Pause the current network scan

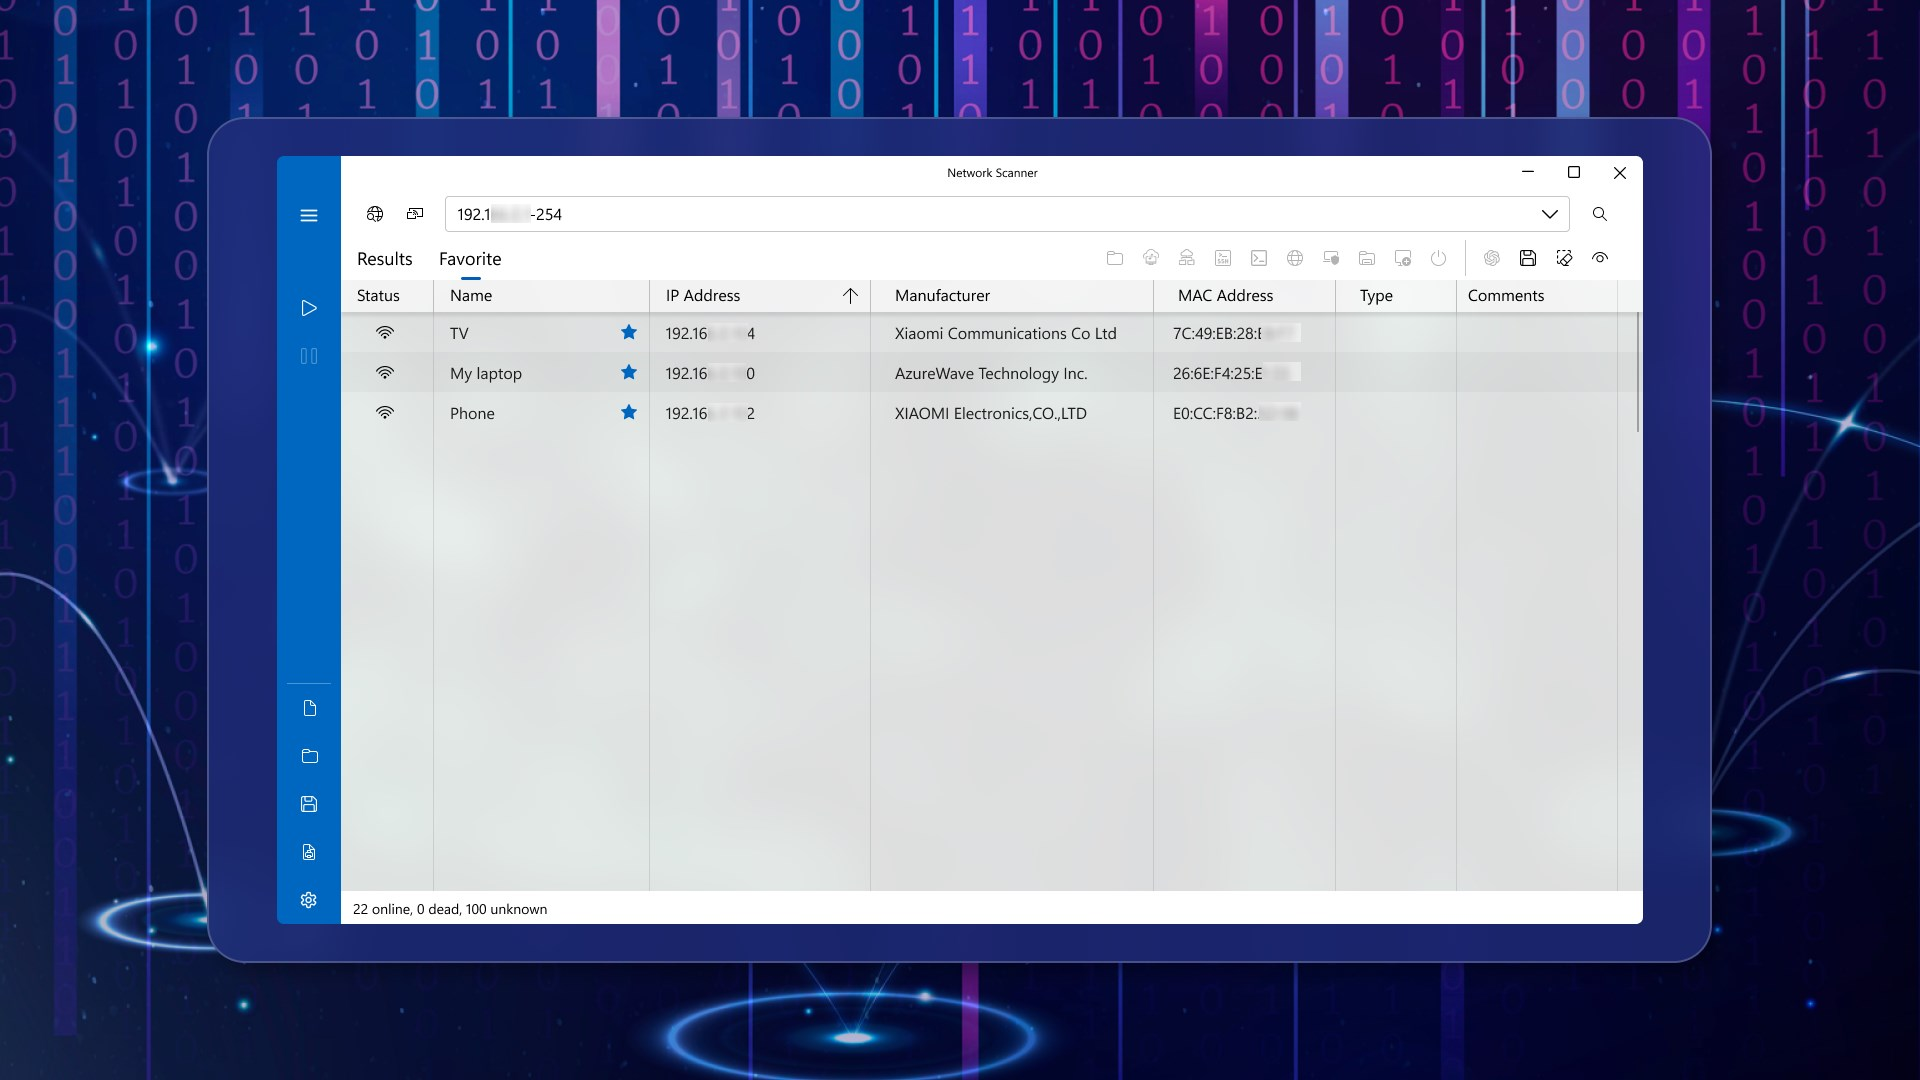click(310, 356)
